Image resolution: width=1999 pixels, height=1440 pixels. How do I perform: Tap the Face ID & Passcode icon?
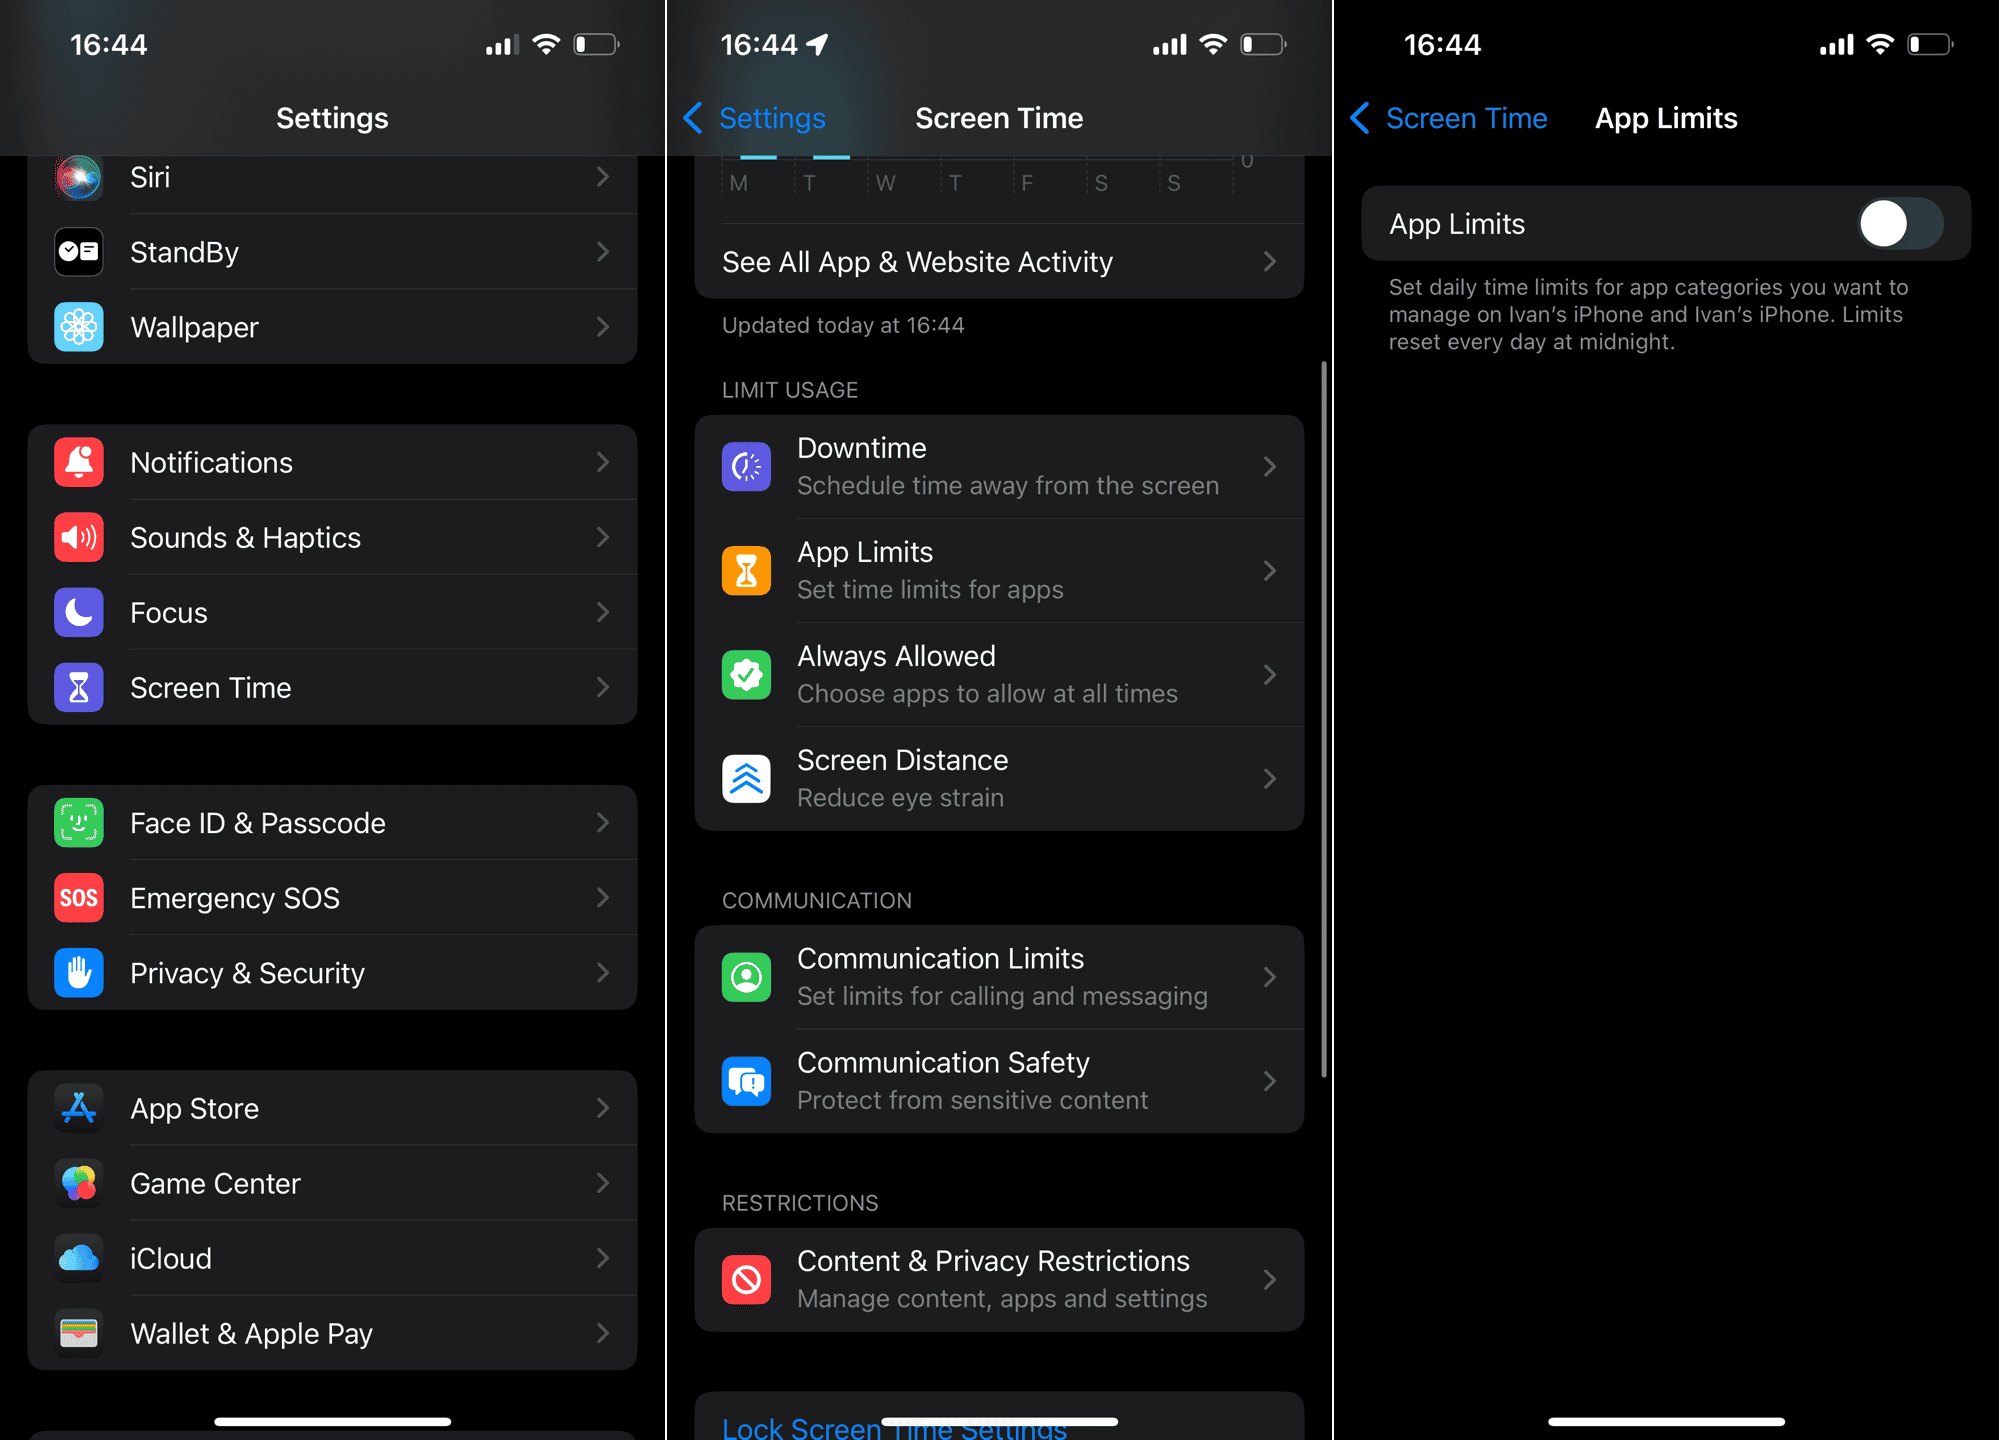79,822
